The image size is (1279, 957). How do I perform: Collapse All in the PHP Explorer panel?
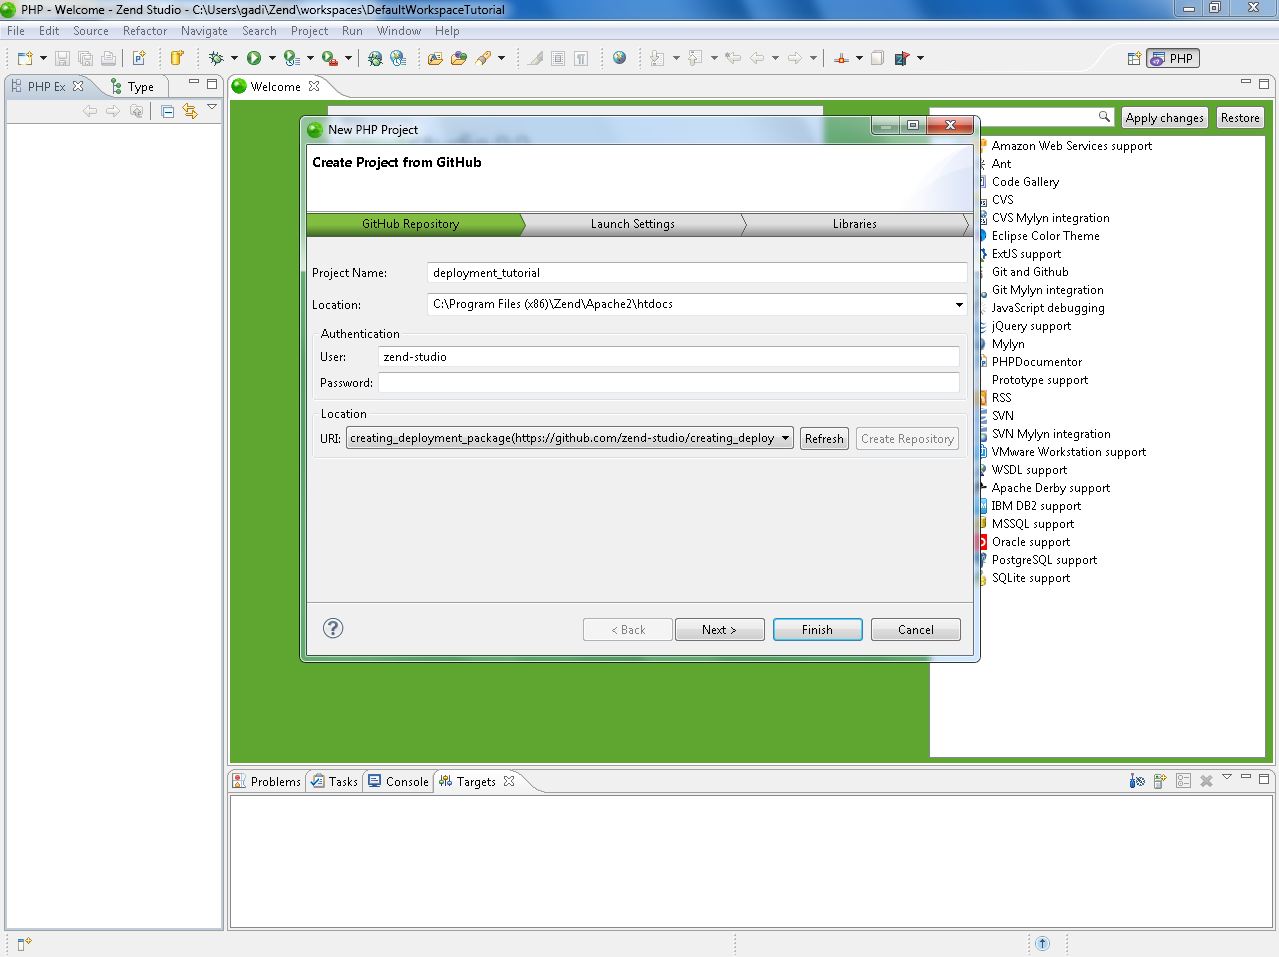click(166, 111)
